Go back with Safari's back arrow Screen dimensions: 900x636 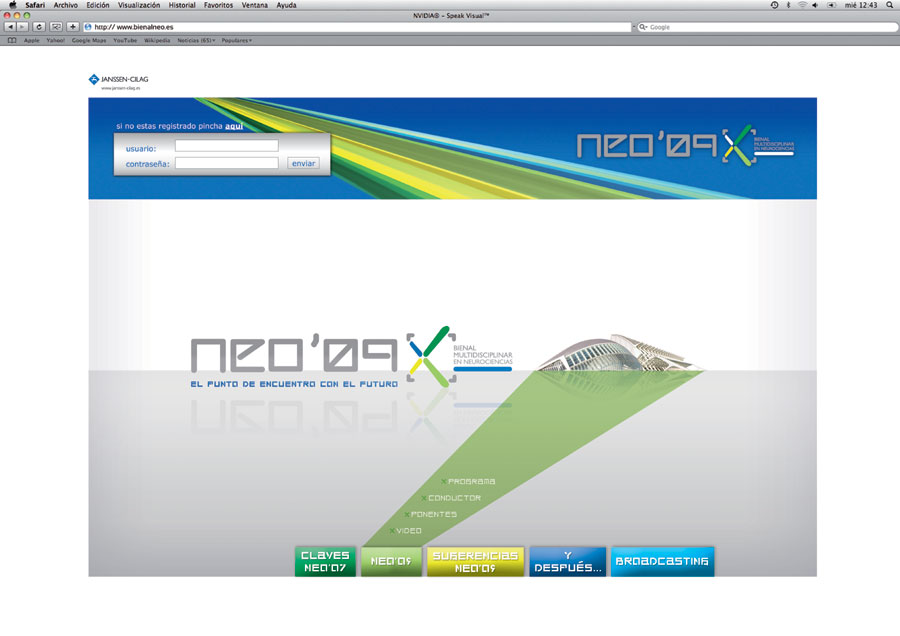(x=10, y=27)
